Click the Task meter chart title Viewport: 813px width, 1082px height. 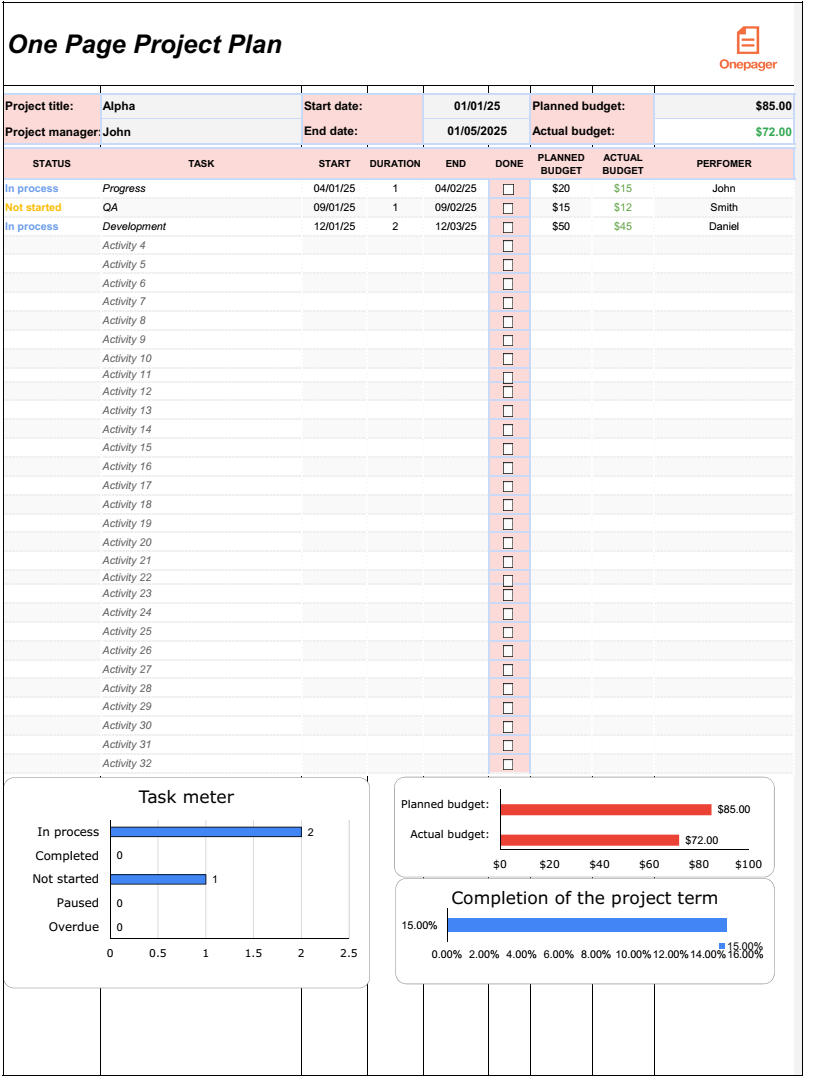[186, 797]
